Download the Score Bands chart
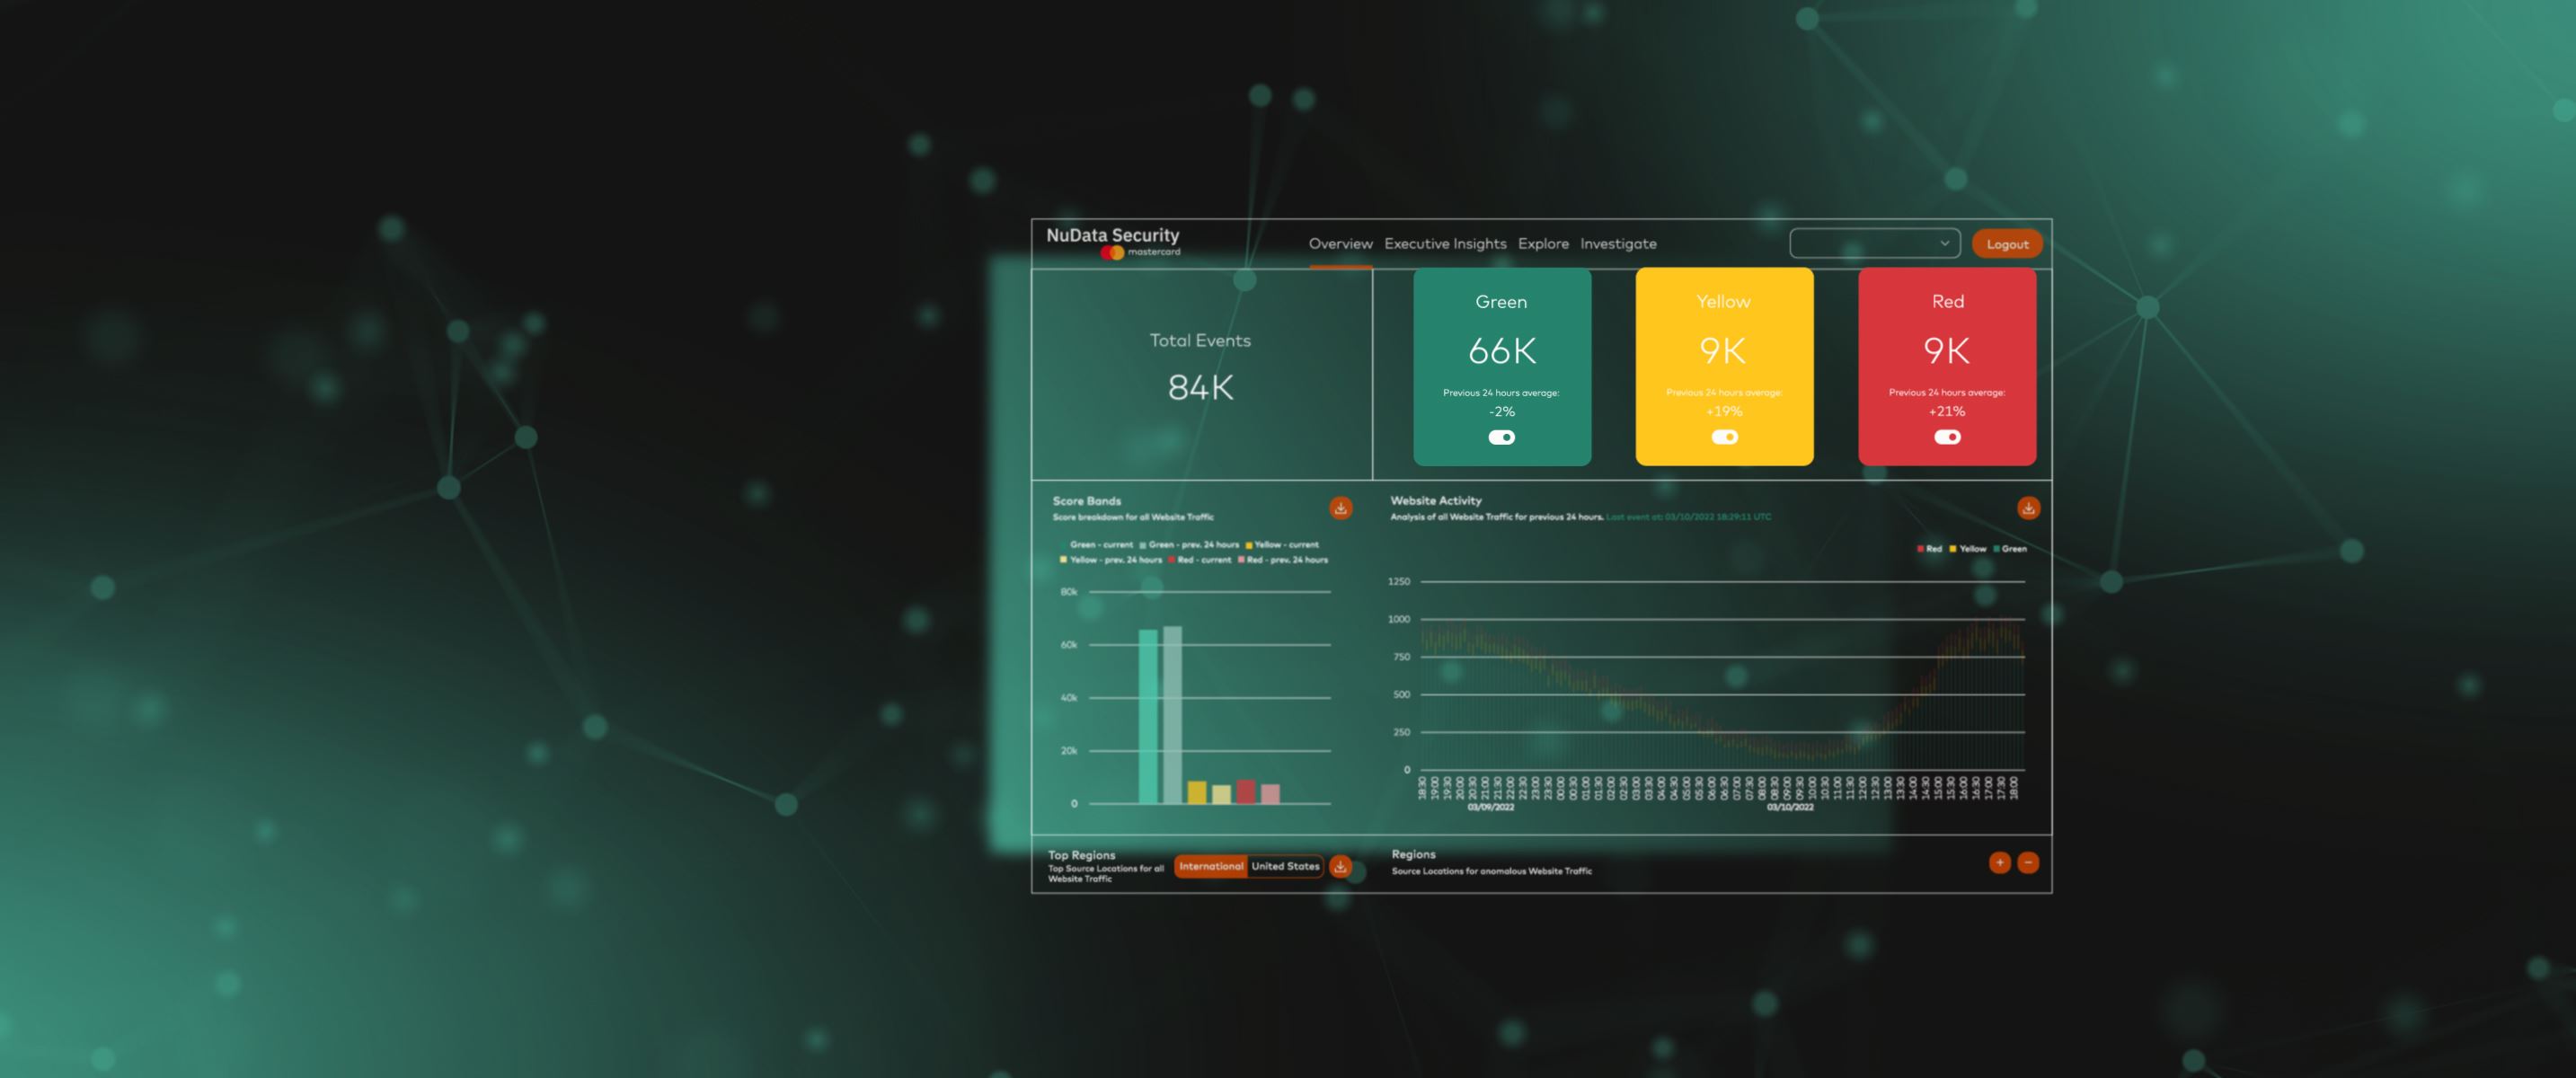The height and width of the screenshot is (1078, 2576). coord(1340,508)
